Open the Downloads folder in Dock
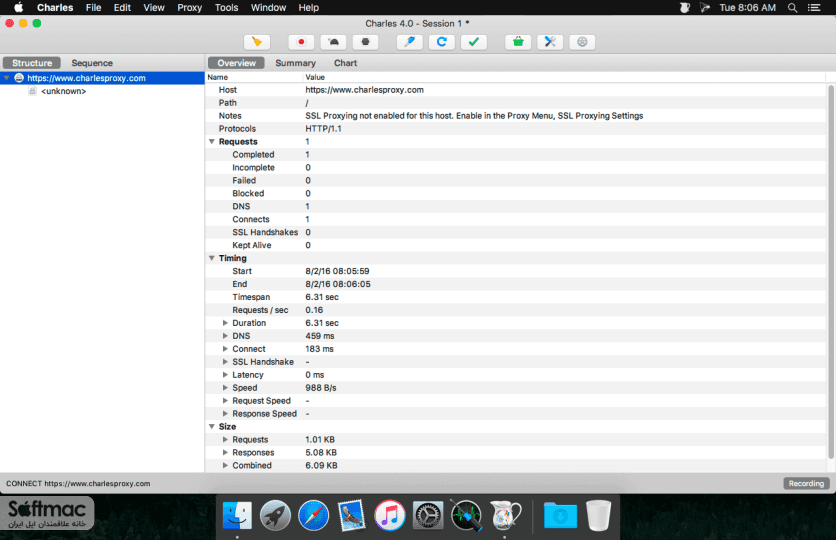 pyautogui.click(x=560, y=515)
